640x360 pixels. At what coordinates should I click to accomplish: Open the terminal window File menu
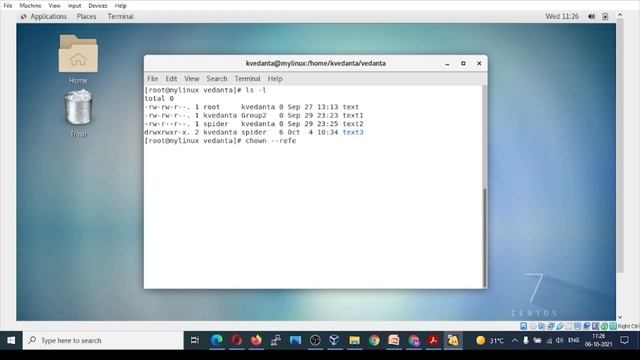pos(153,79)
